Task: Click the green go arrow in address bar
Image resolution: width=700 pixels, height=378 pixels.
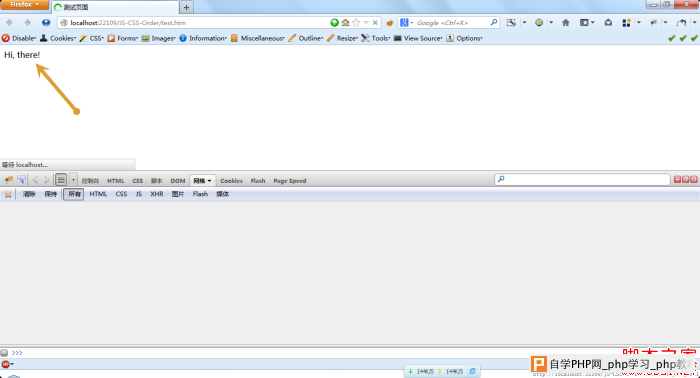Action: [334, 22]
